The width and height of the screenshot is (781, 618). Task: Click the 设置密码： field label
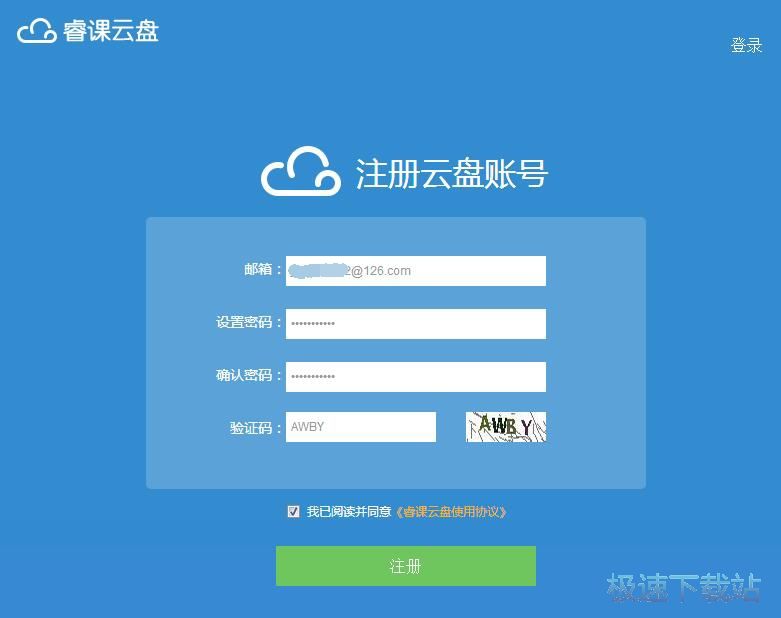(x=249, y=322)
